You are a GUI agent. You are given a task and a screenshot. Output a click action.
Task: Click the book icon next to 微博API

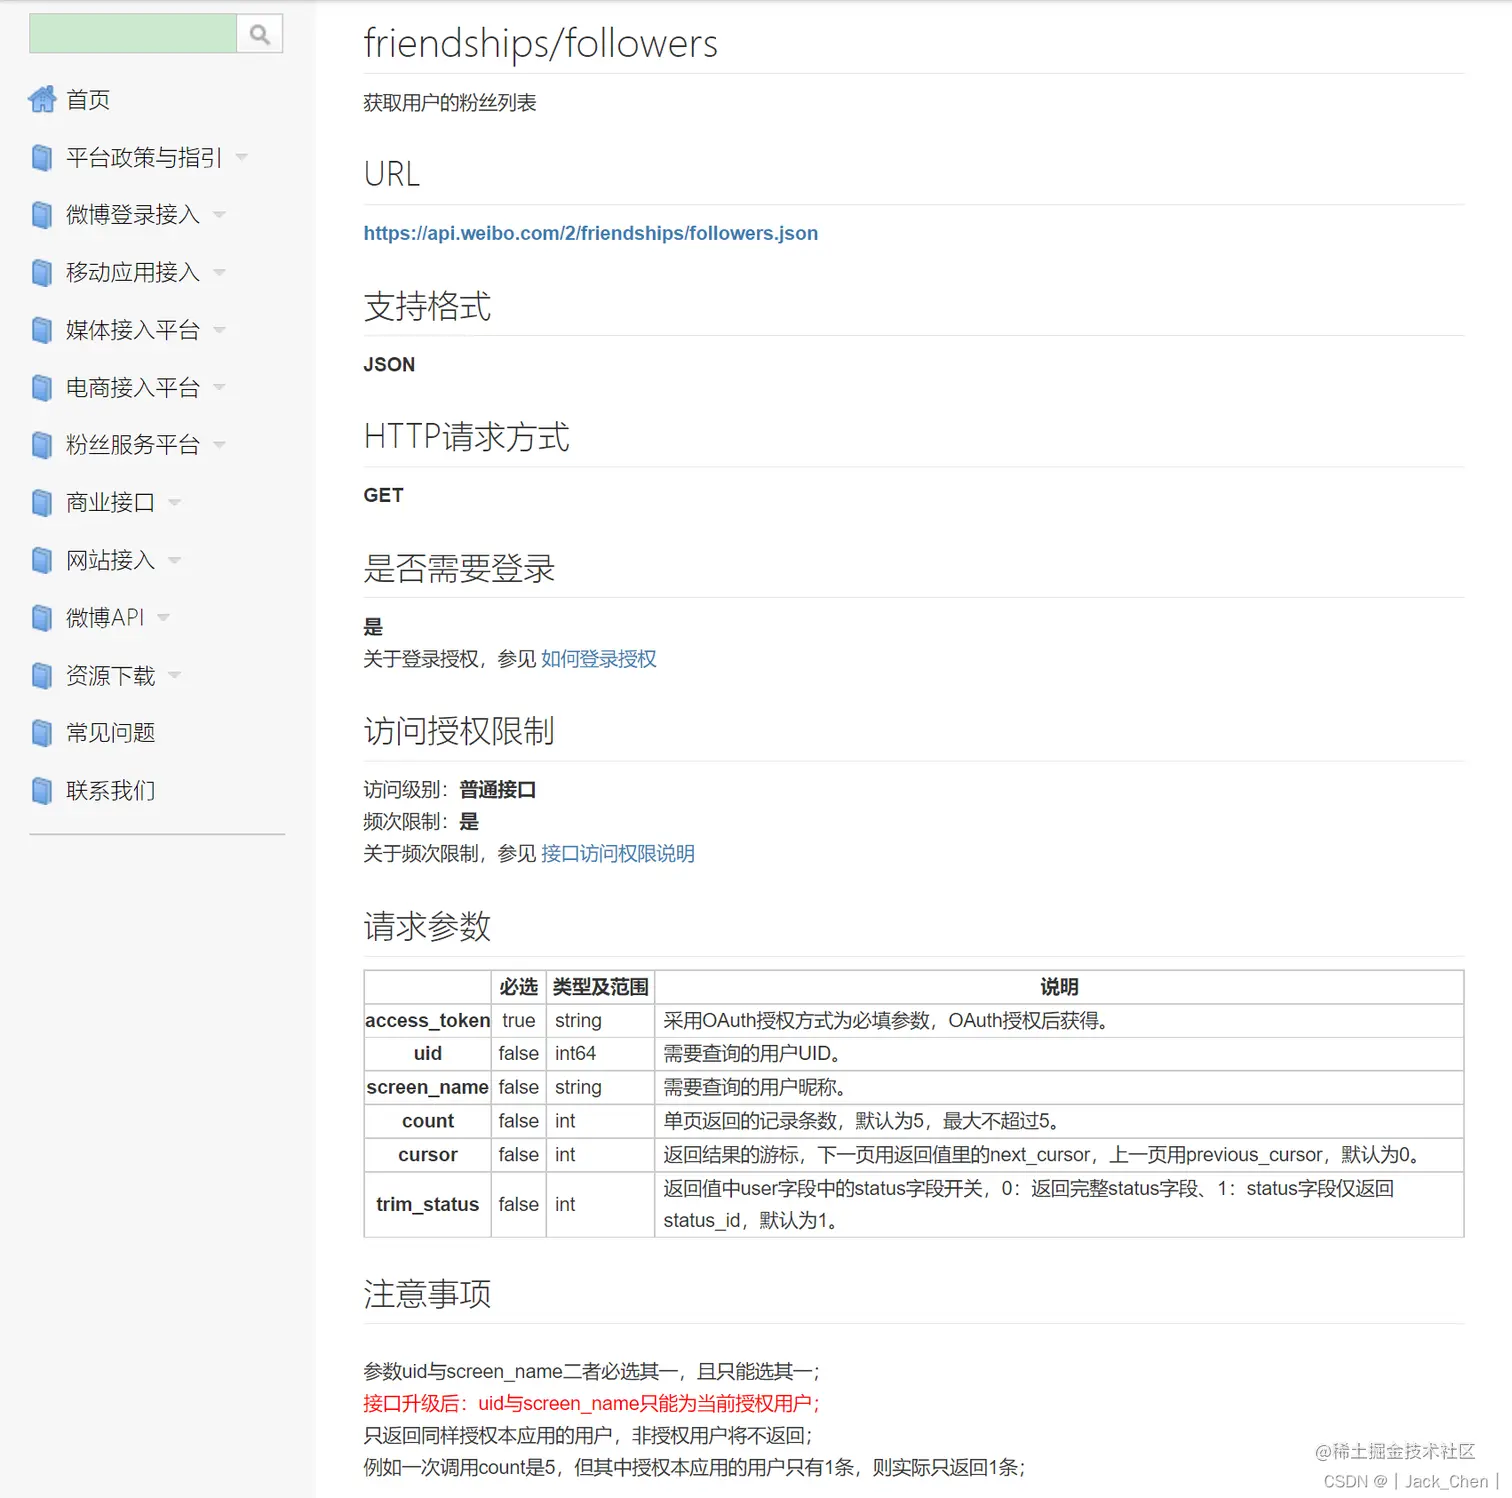coord(40,617)
